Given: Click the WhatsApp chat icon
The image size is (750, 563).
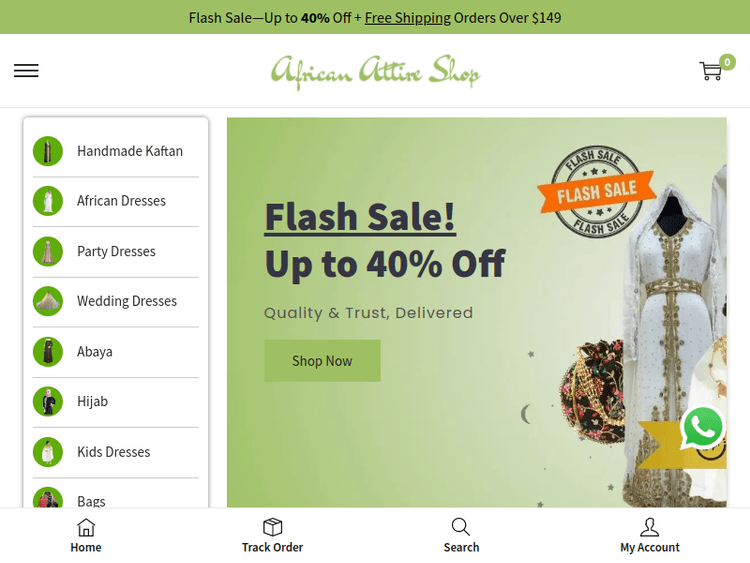Looking at the screenshot, I should coord(702,427).
